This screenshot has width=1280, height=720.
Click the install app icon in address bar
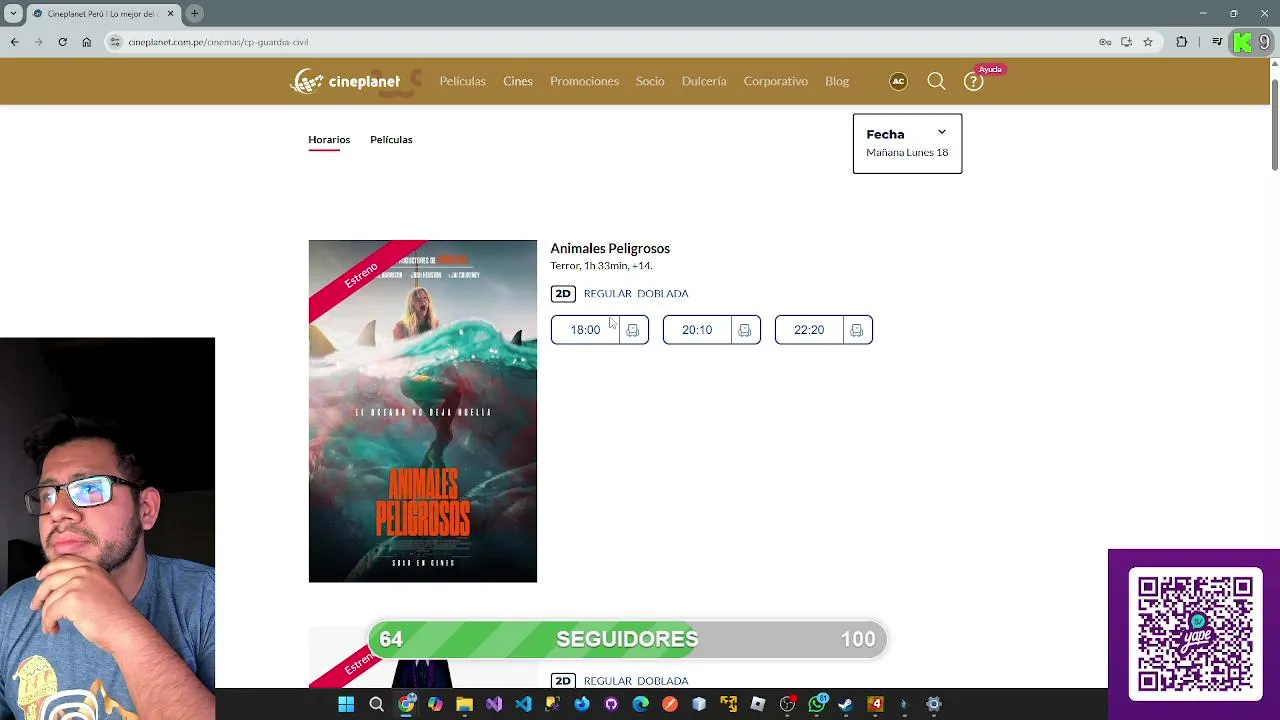coord(1126,42)
